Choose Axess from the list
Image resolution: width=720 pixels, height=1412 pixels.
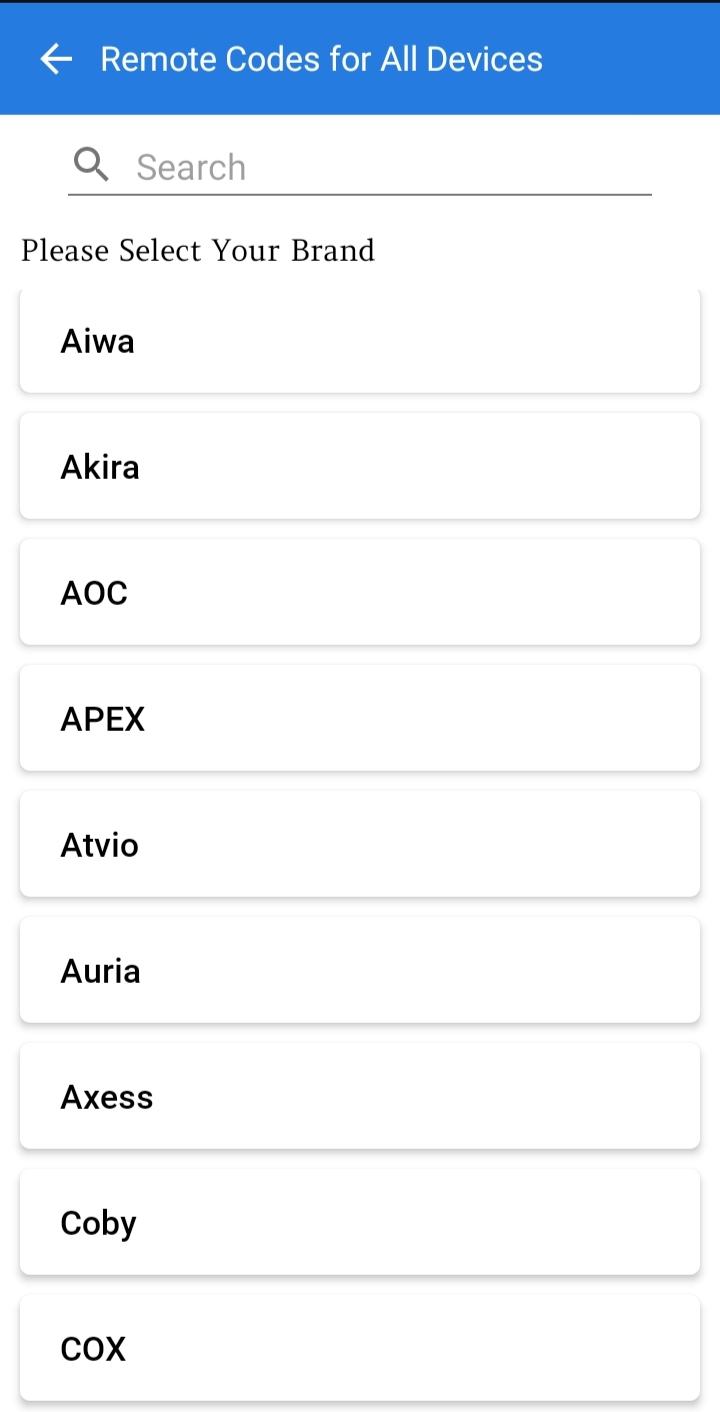pyautogui.click(x=360, y=1096)
